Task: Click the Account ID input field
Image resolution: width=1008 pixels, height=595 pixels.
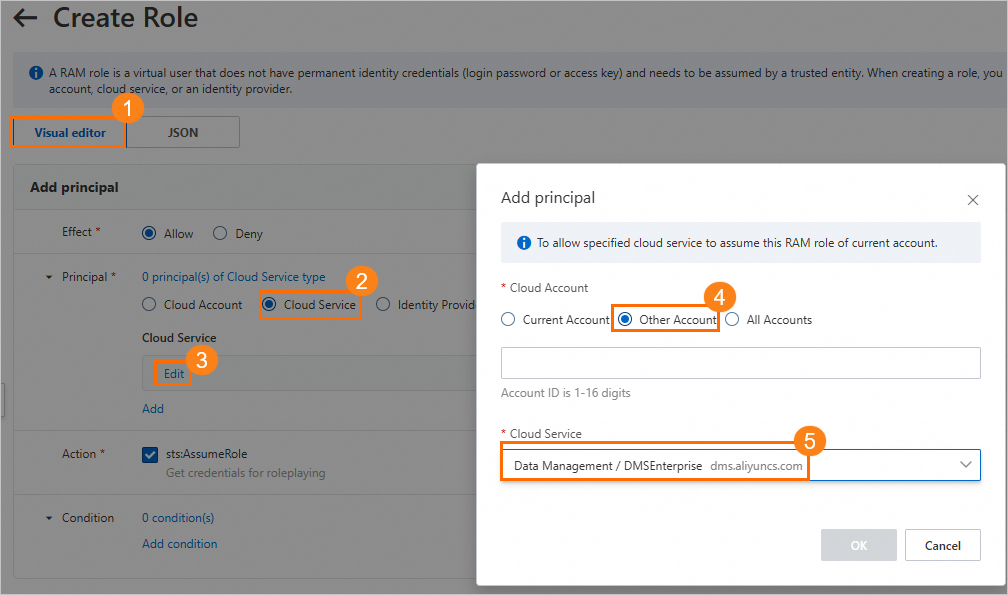Action: click(740, 363)
